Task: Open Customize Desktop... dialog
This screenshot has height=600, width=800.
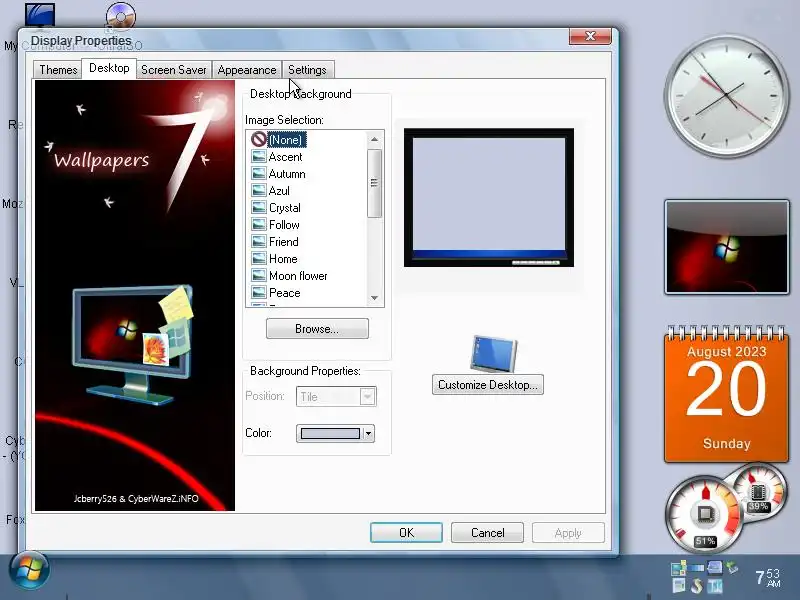Action: point(488,385)
